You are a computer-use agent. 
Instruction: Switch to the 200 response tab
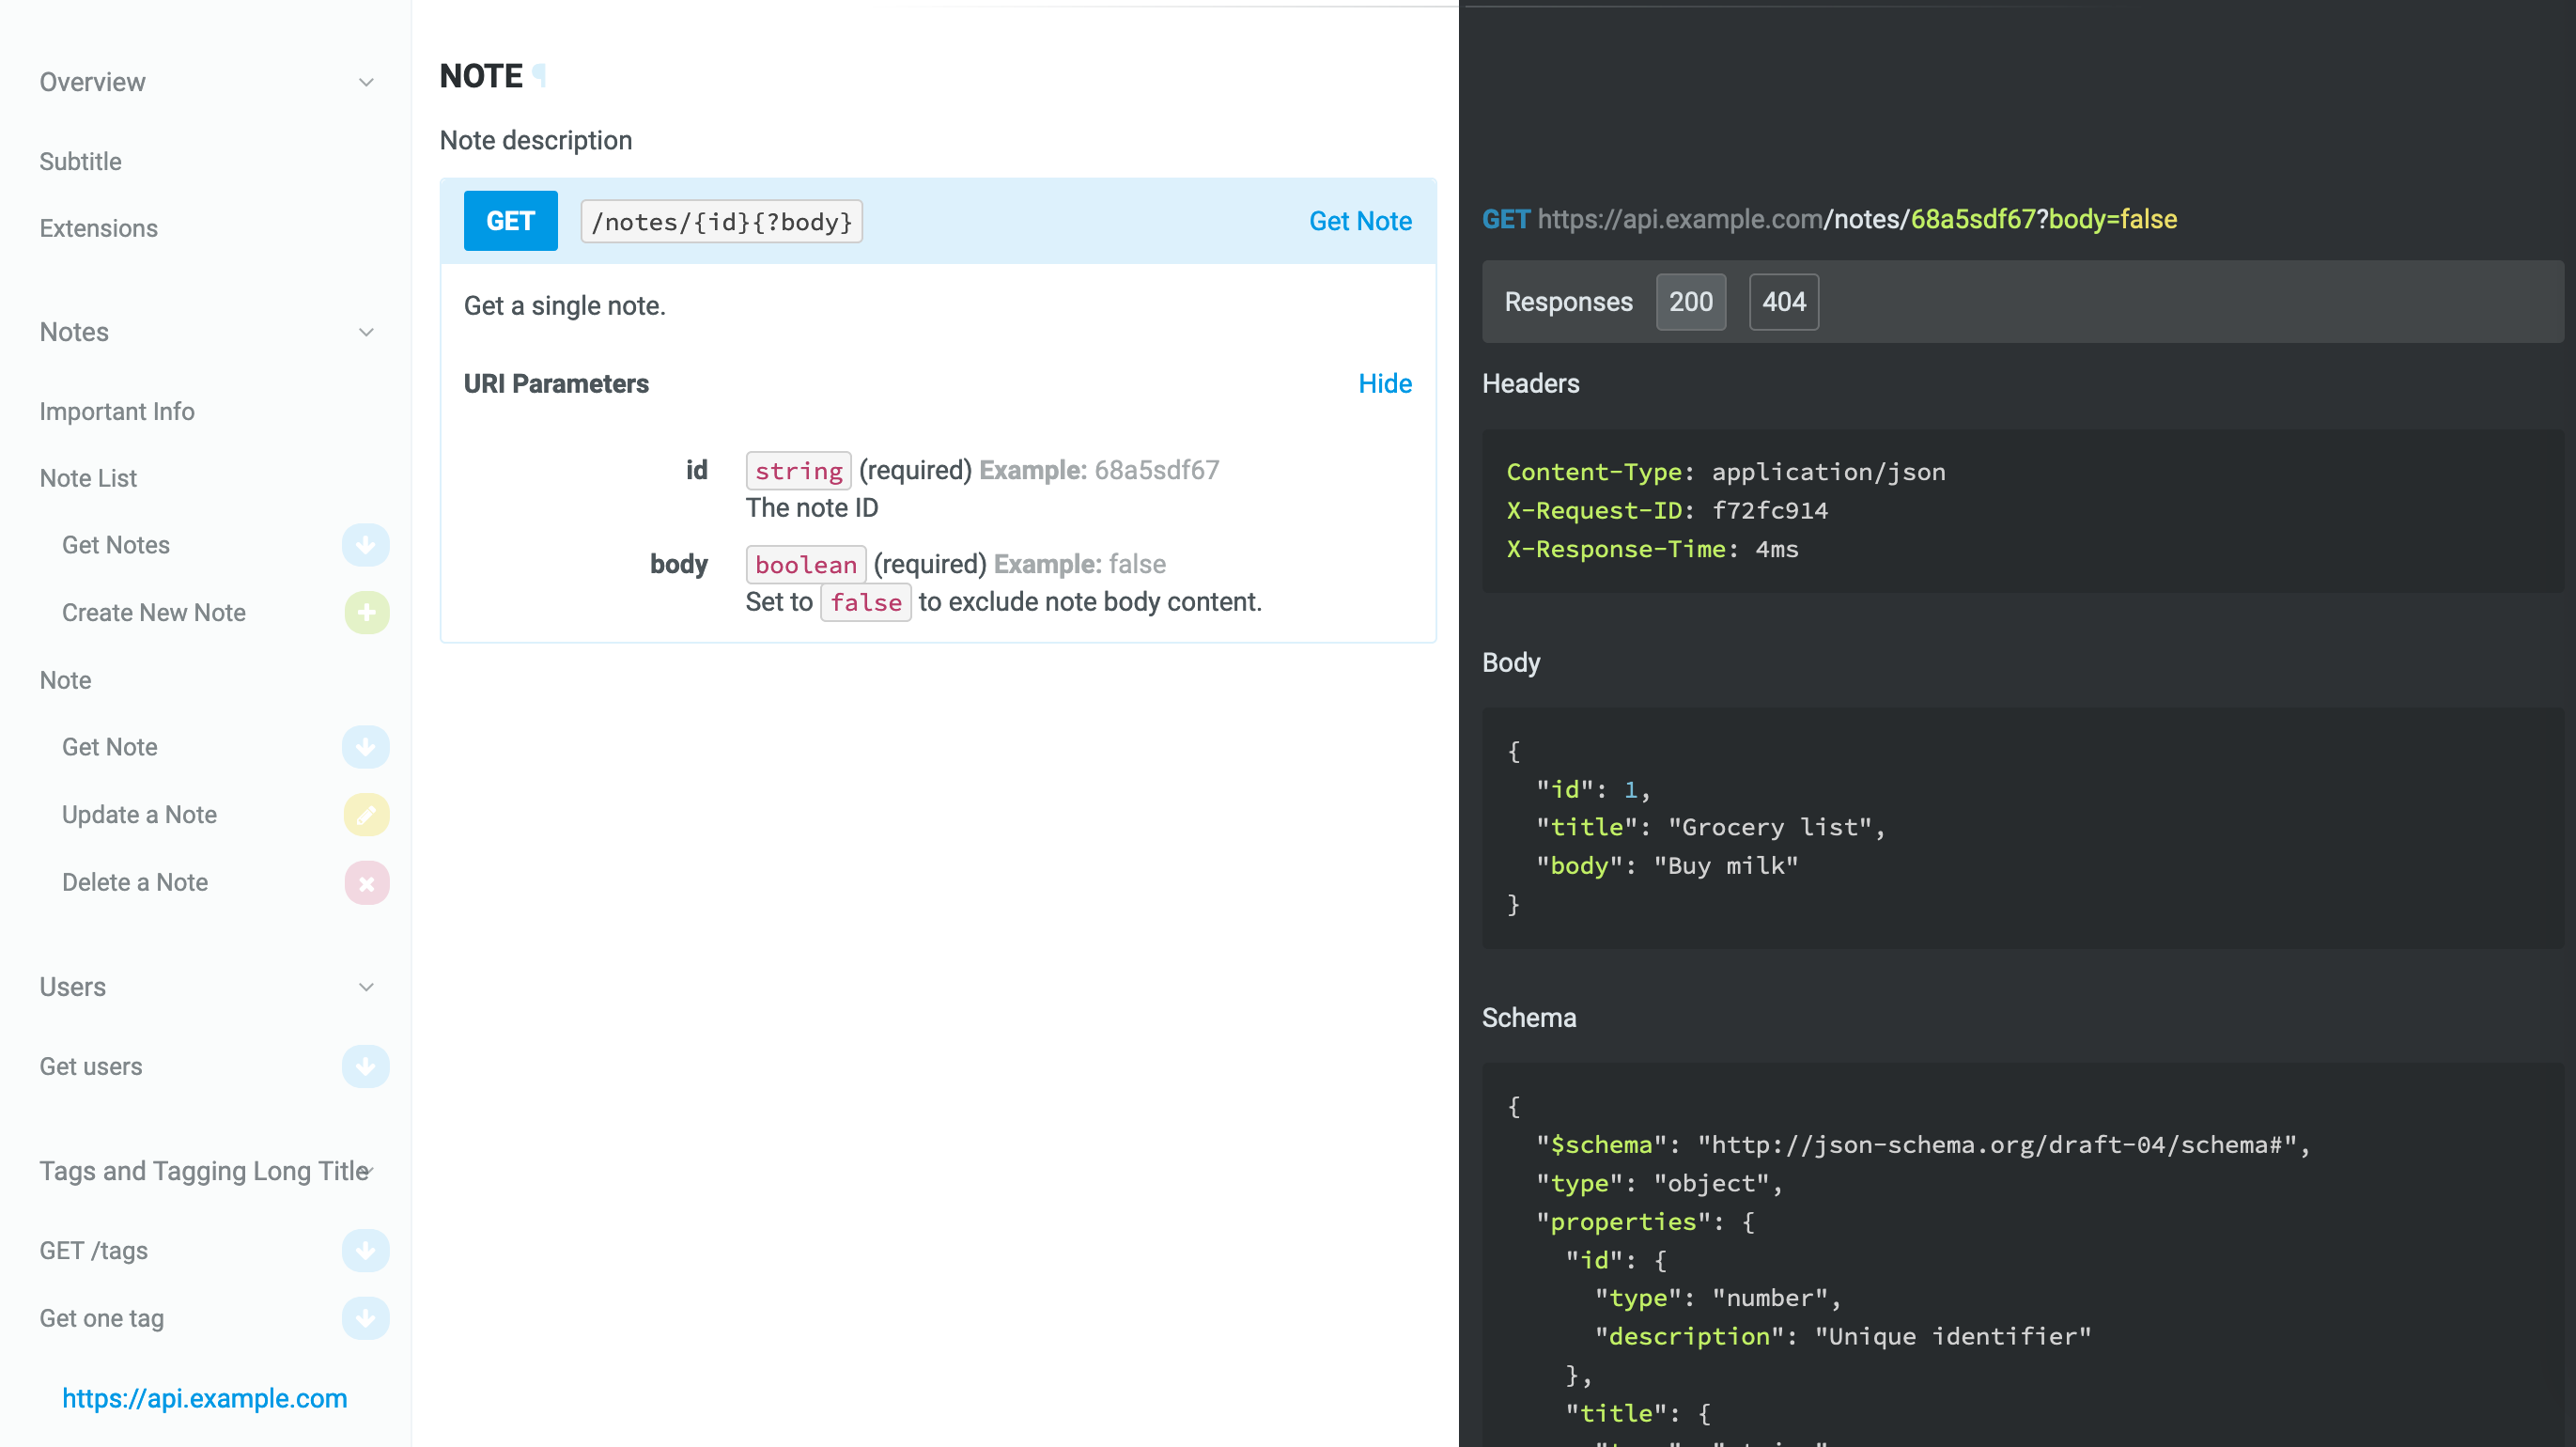click(1690, 302)
